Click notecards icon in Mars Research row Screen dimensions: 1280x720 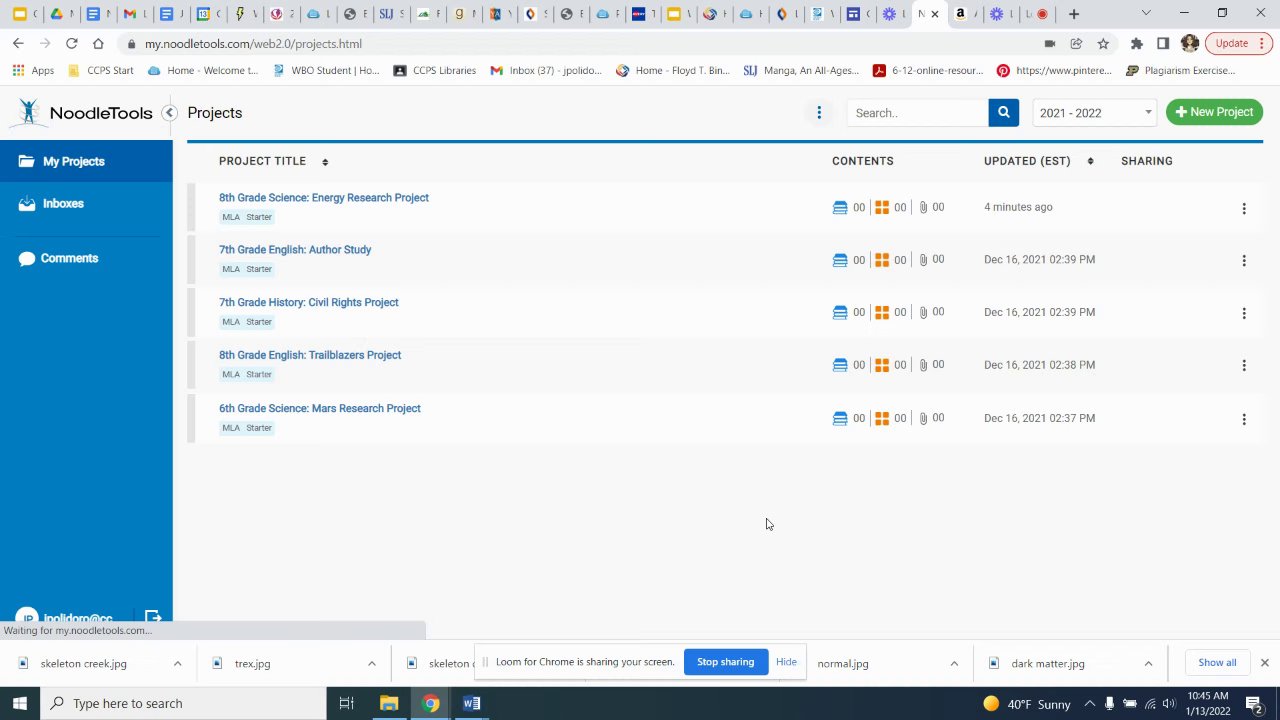pos(882,418)
